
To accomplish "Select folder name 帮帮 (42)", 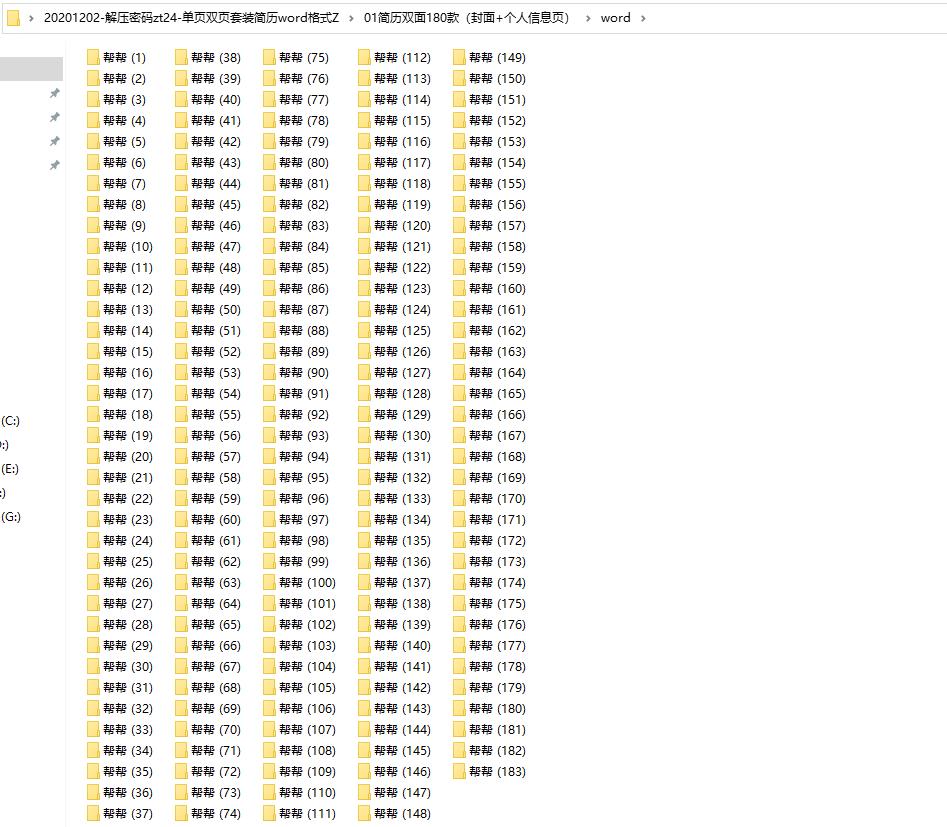I will click(x=216, y=141).
